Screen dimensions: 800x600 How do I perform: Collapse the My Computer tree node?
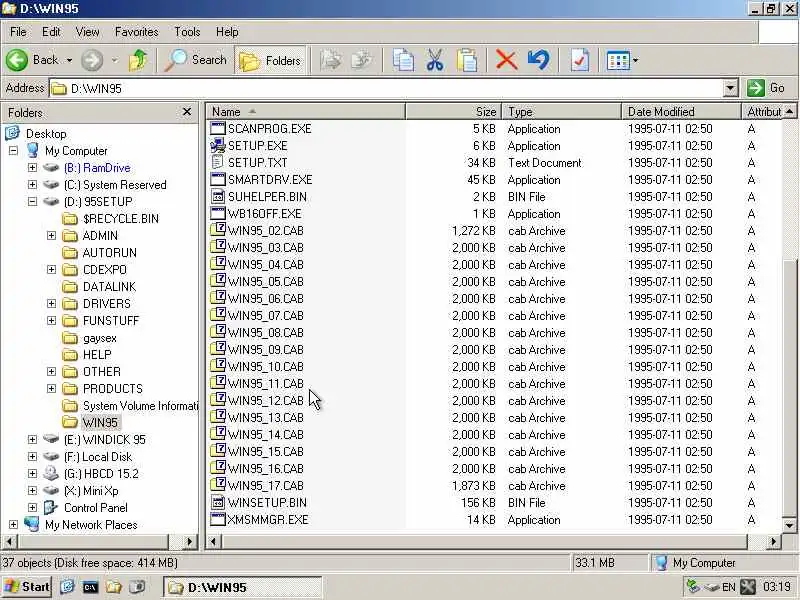coord(13,151)
